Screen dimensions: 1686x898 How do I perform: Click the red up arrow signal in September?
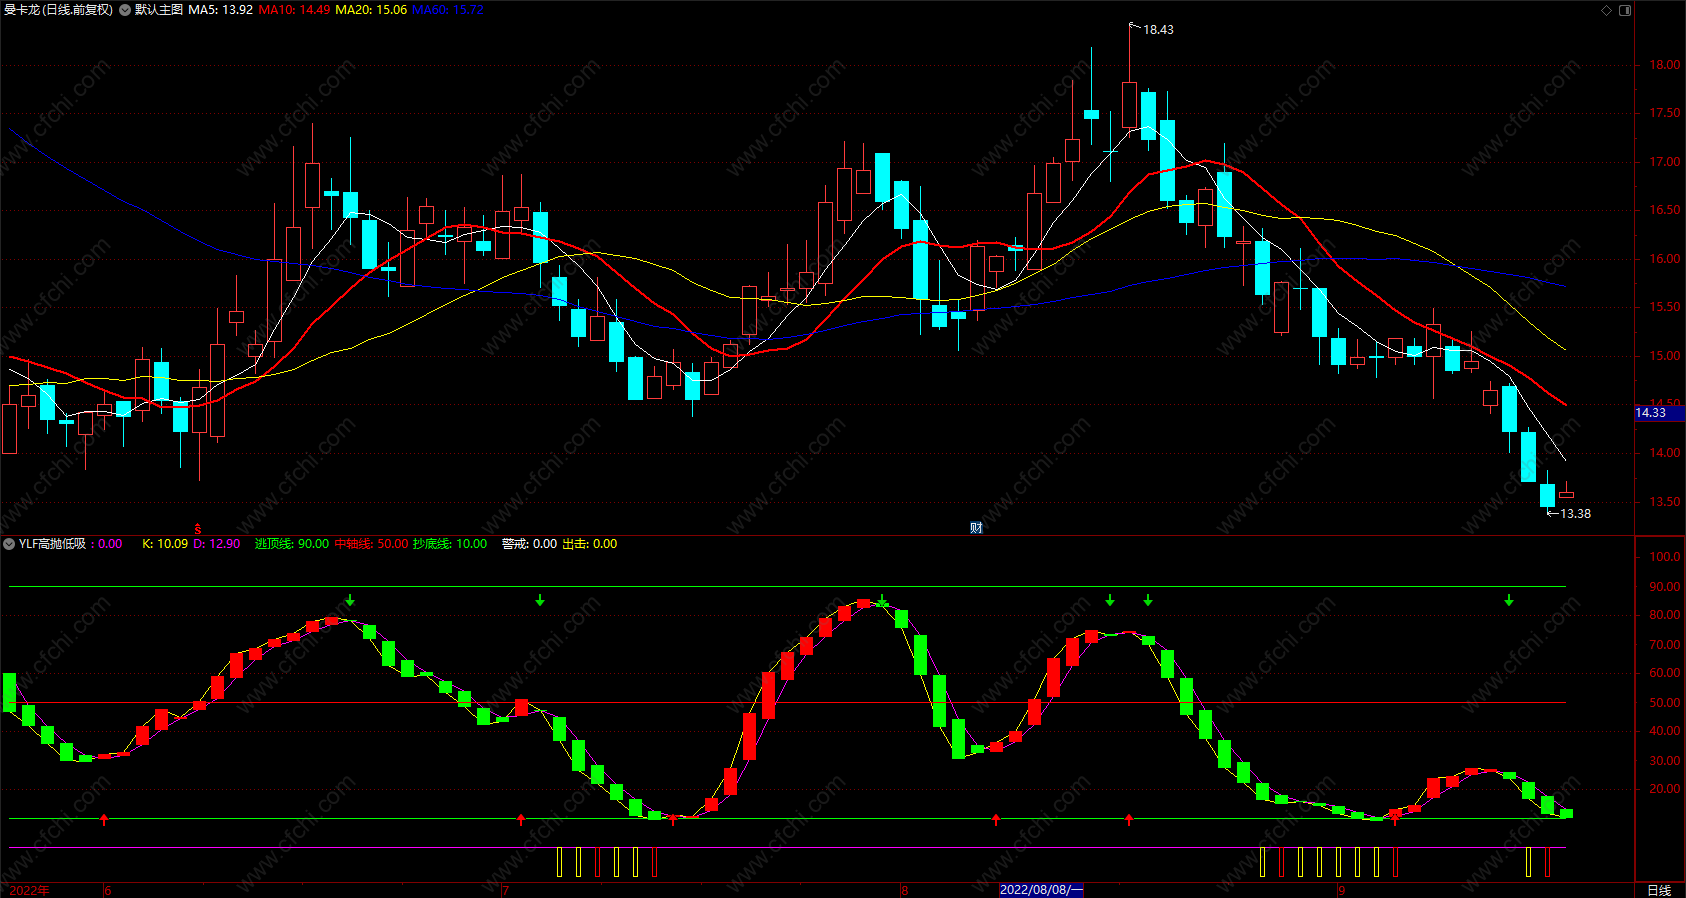point(1395,820)
